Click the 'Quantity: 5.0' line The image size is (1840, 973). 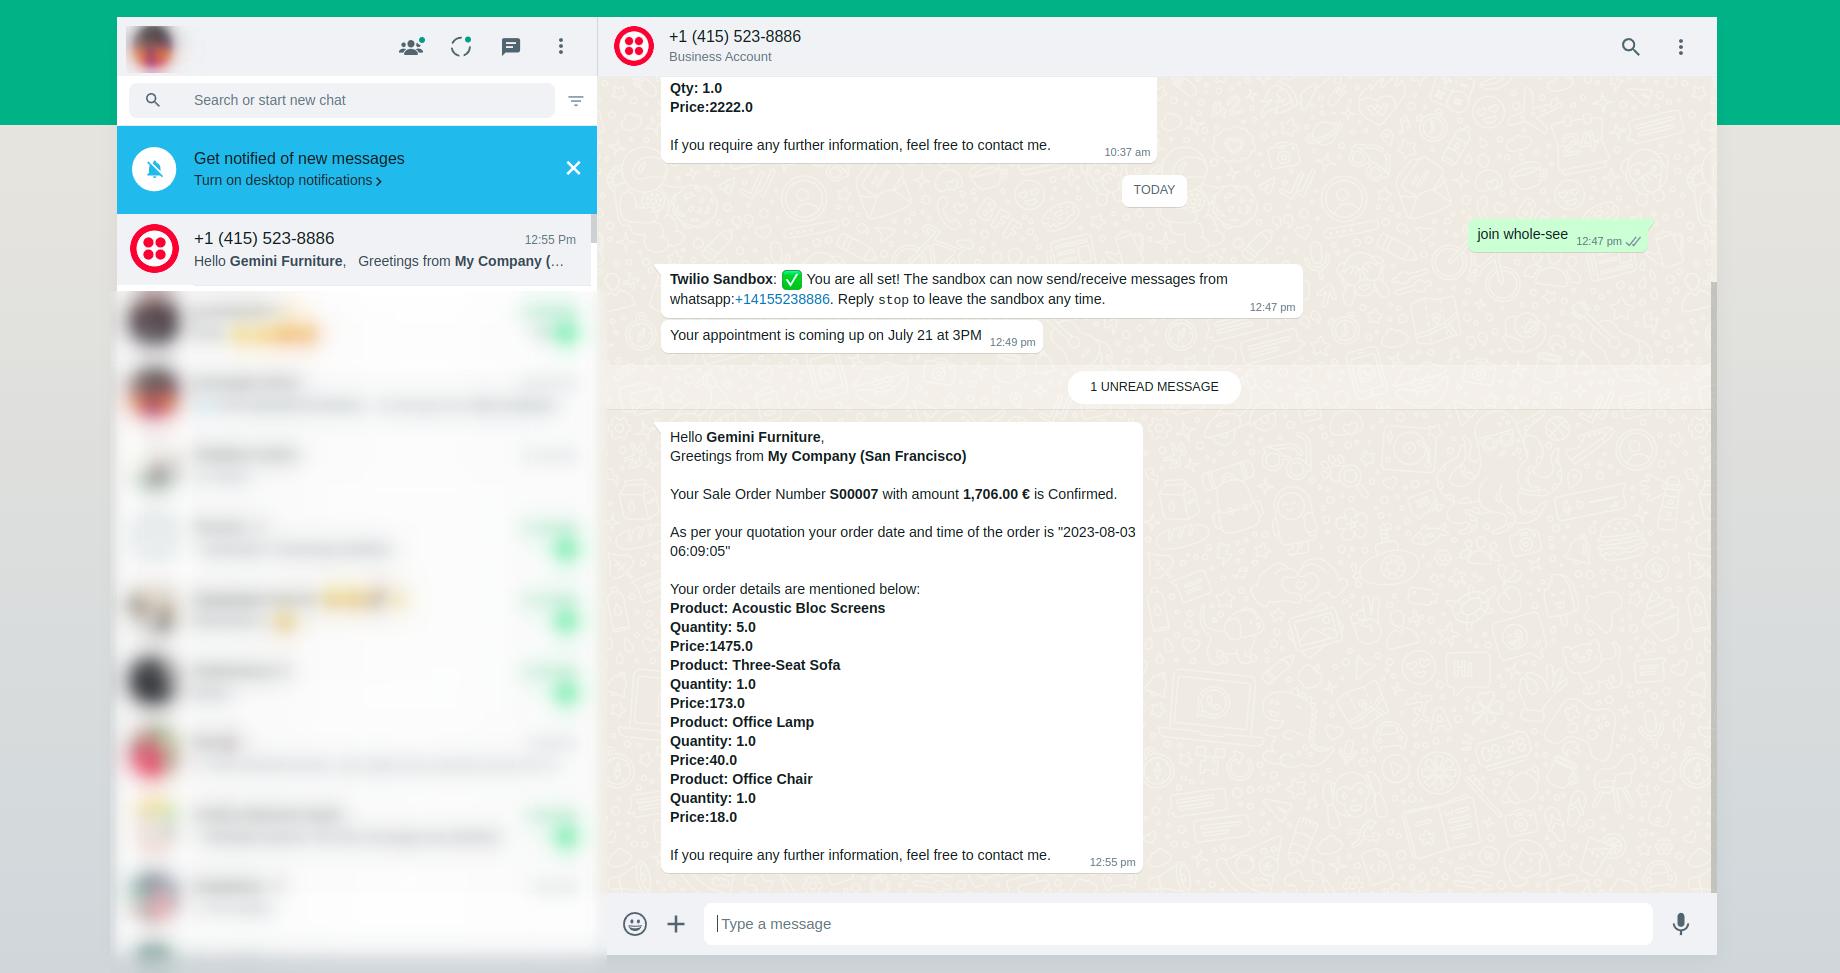(713, 628)
